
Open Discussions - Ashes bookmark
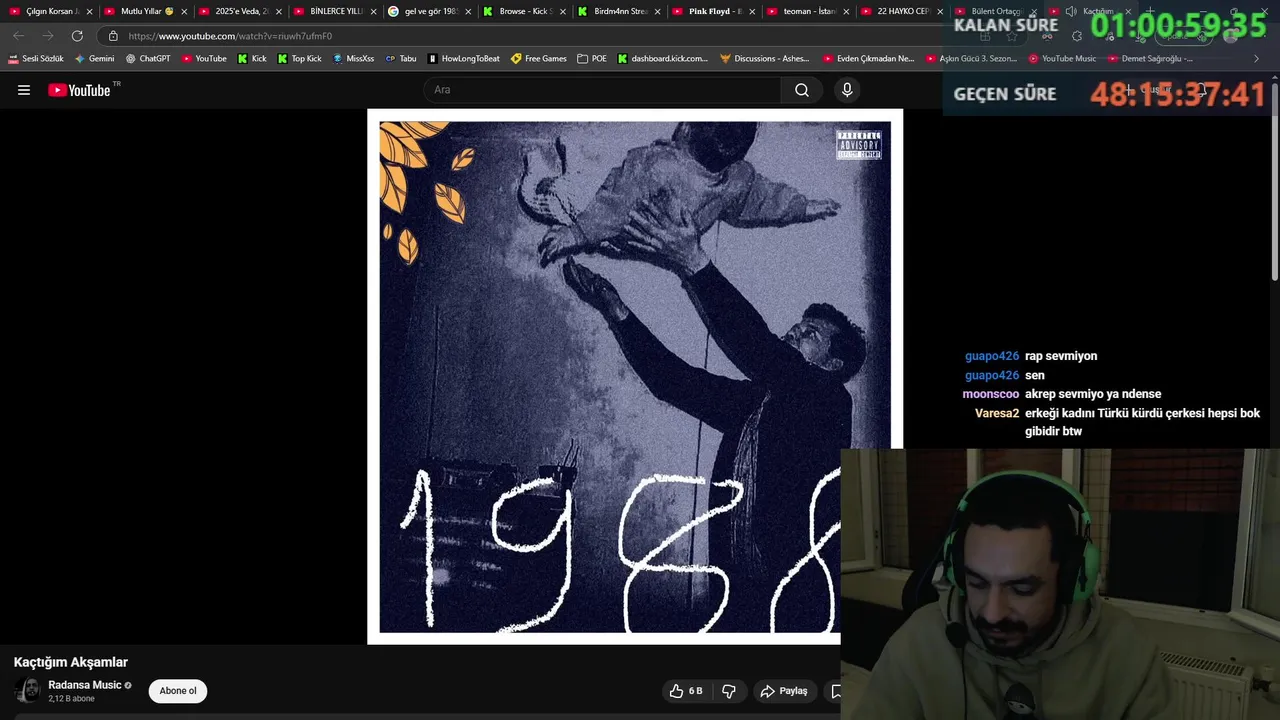(765, 59)
